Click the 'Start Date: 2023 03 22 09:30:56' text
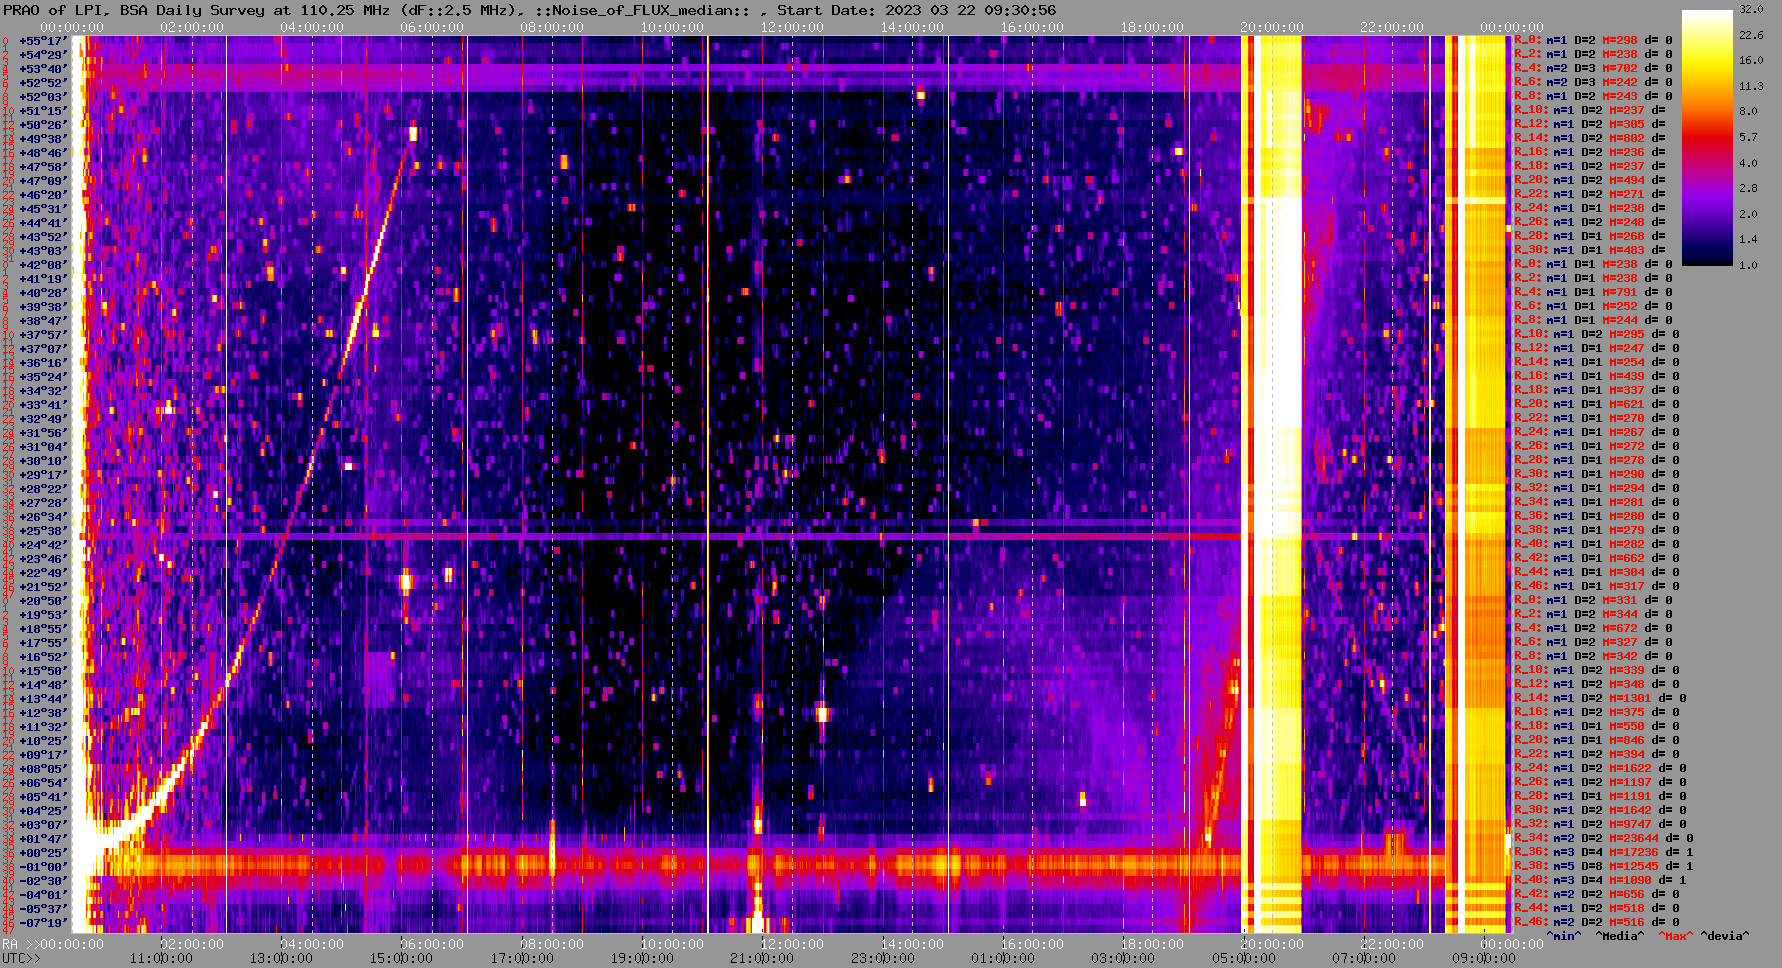 pyautogui.click(x=916, y=10)
